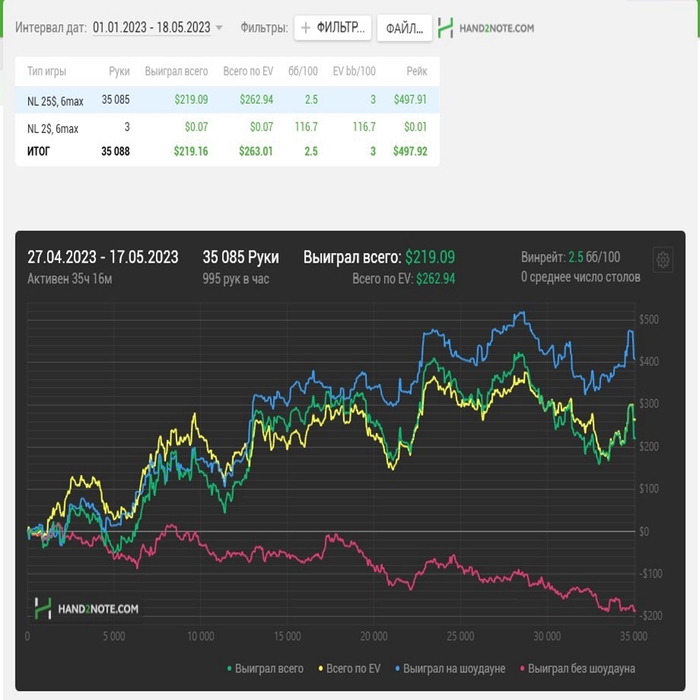Screen dimensions: 700x700
Task: Click the "ФАЙЛ..." button
Action: click(404, 28)
